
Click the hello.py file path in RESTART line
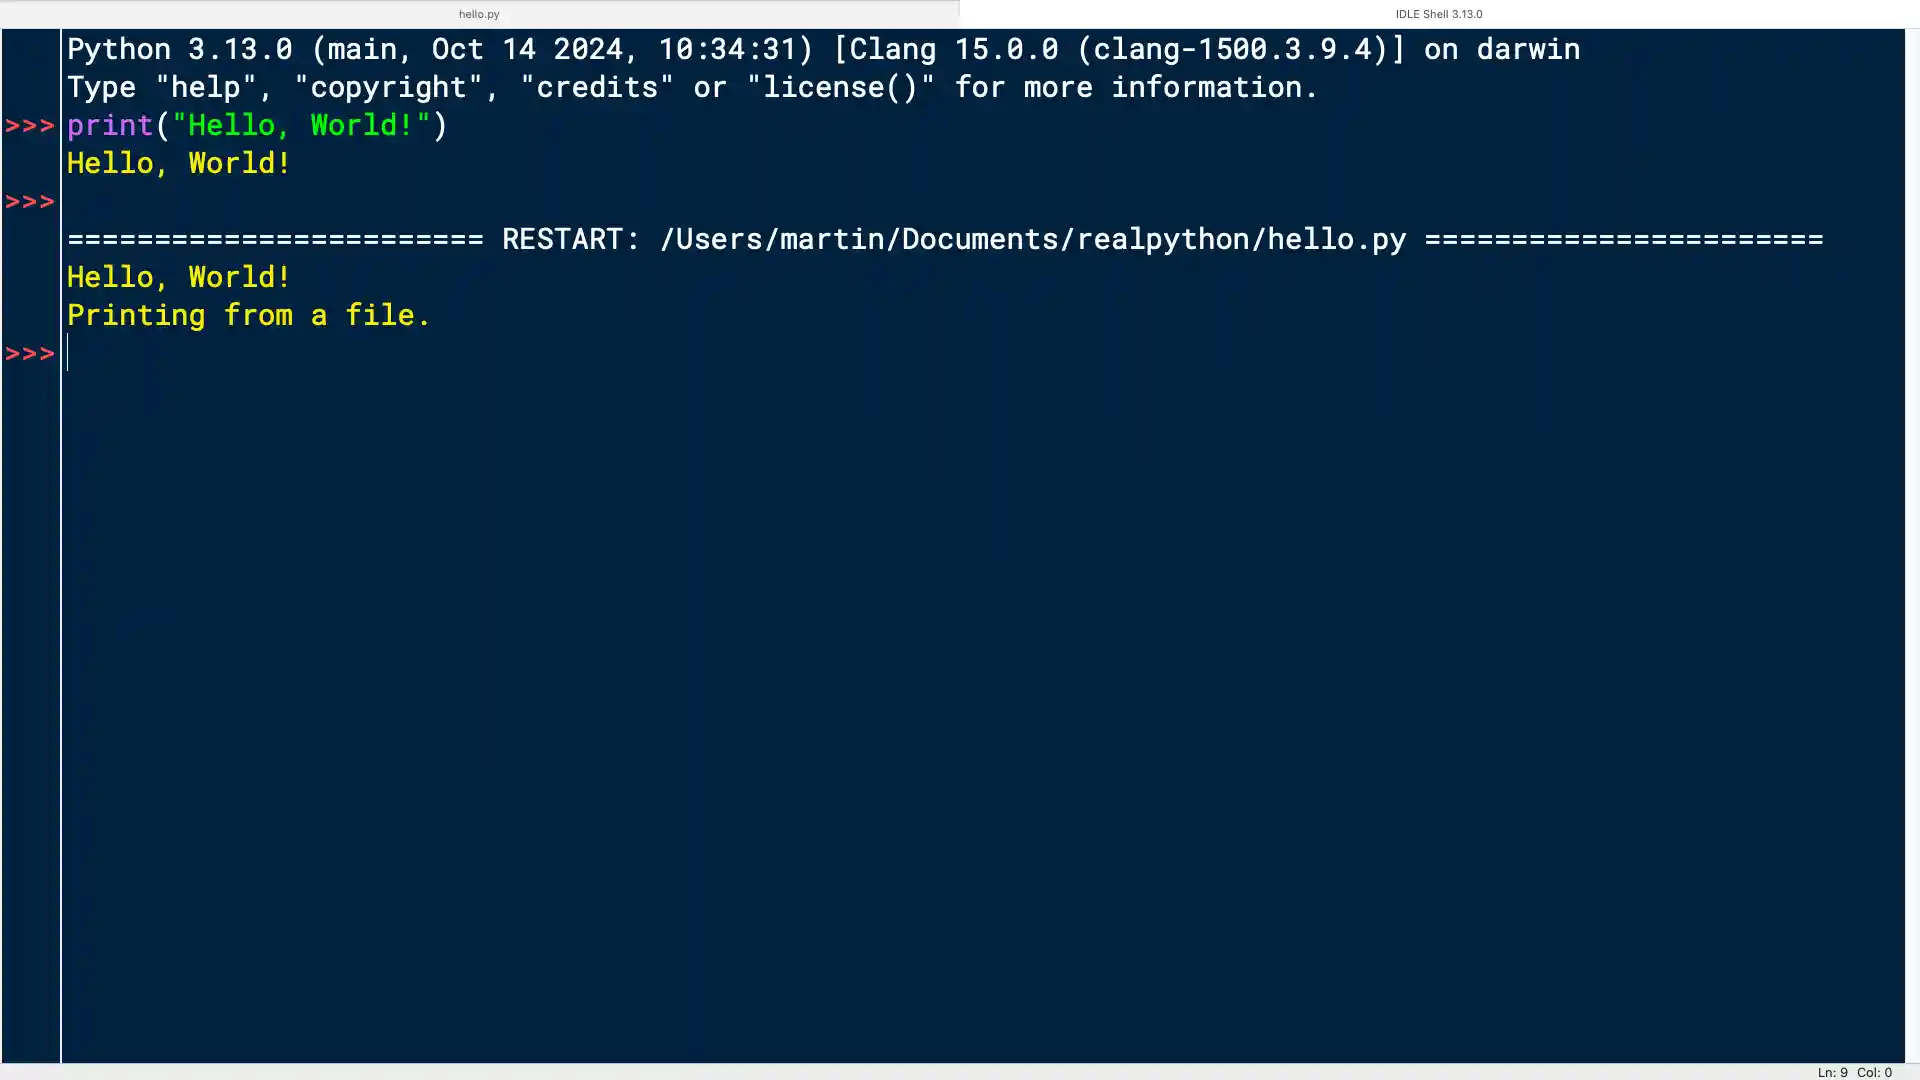(1030, 239)
